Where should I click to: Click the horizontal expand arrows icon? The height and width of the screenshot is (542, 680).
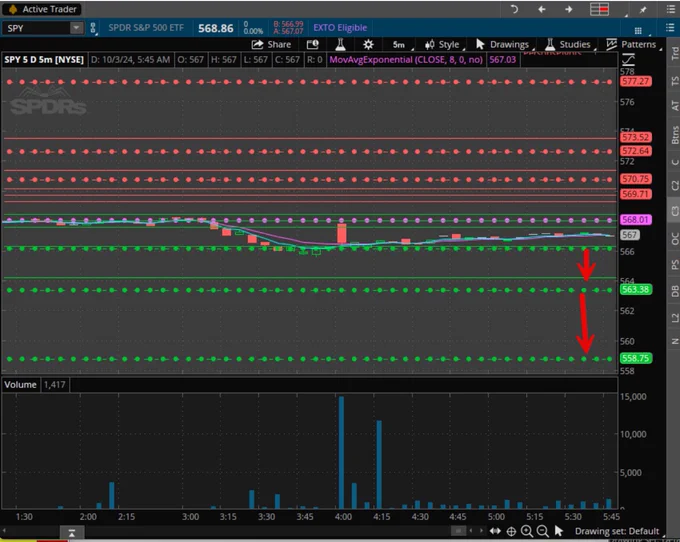coord(495,531)
